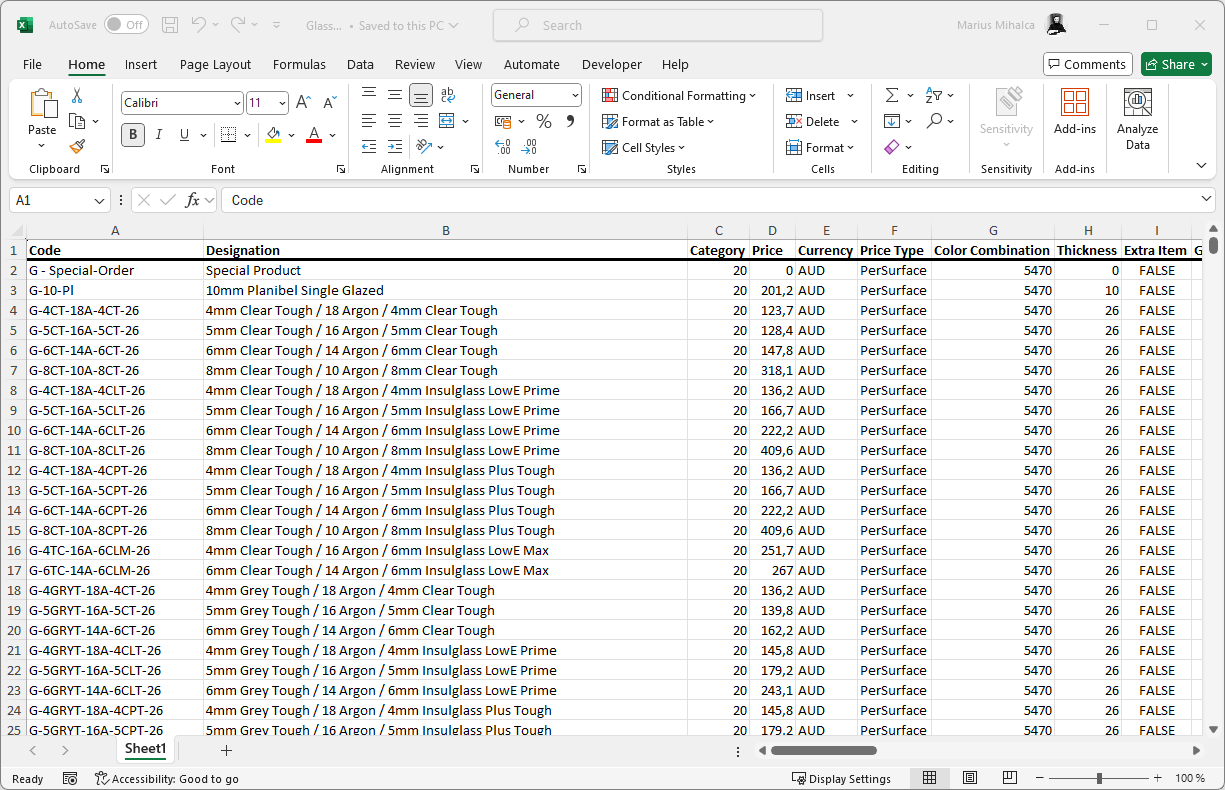The width and height of the screenshot is (1225, 790).
Task: Switch to the Data ribbon tab
Action: (360, 64)
